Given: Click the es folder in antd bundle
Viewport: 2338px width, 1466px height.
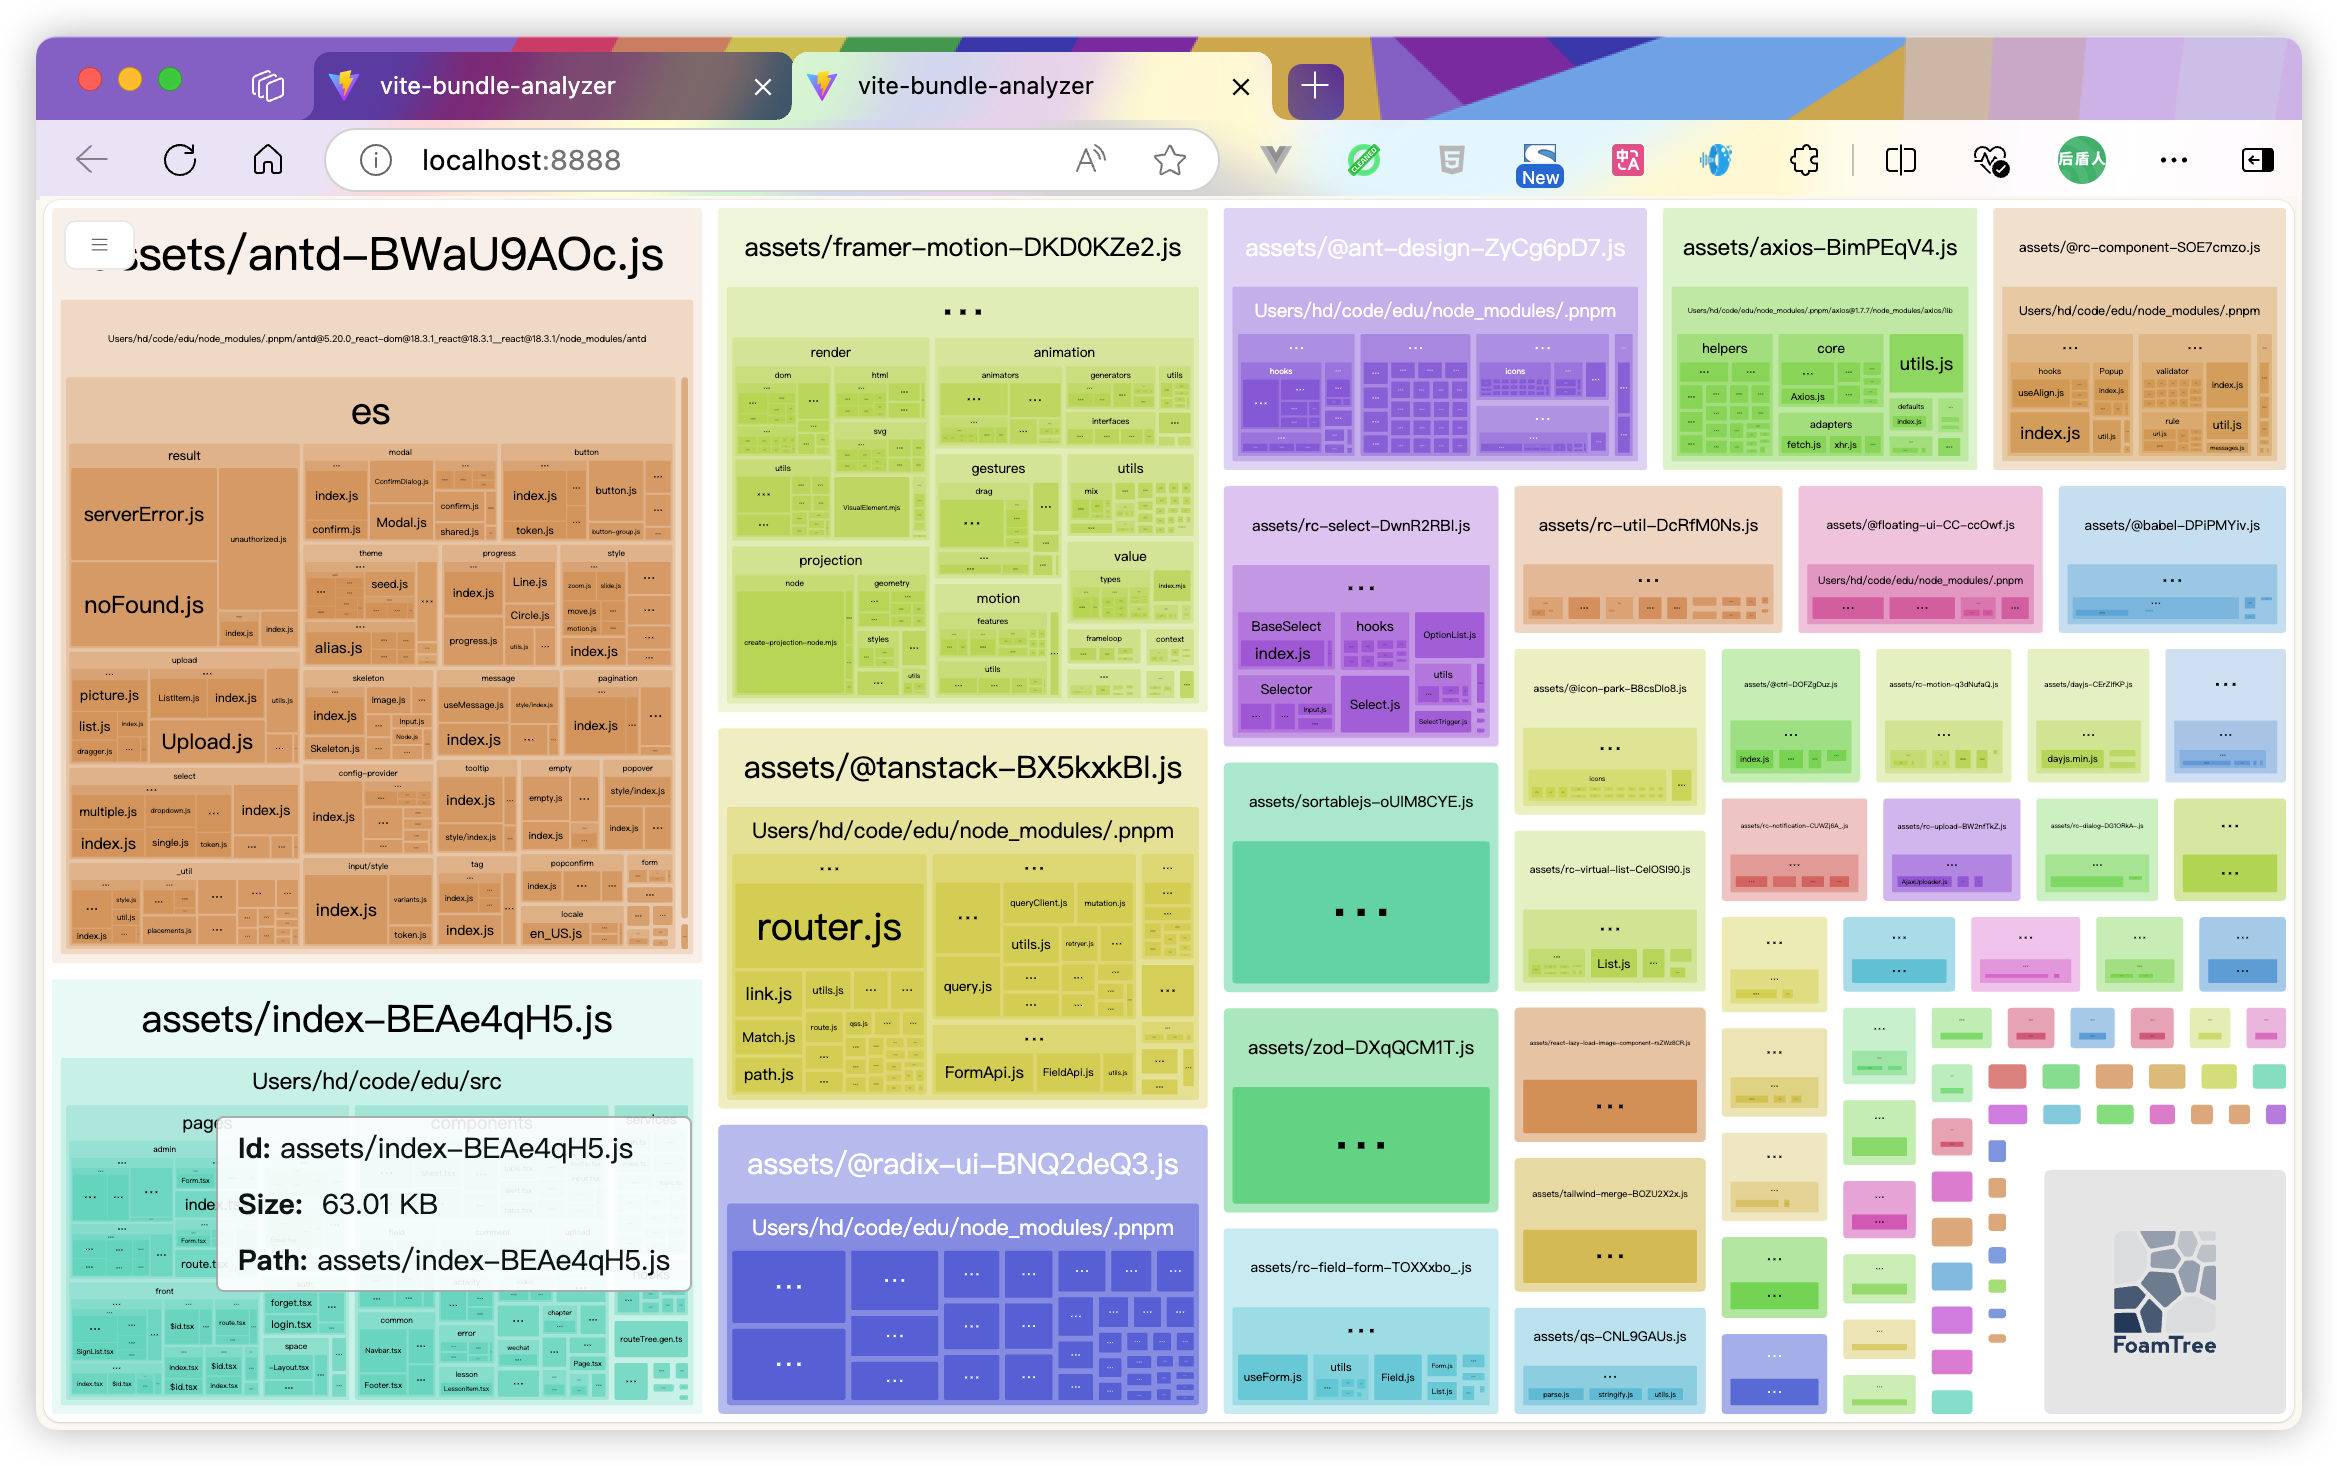Looking at the screenshot, I should pyautogui.click(x=370, y=412).
